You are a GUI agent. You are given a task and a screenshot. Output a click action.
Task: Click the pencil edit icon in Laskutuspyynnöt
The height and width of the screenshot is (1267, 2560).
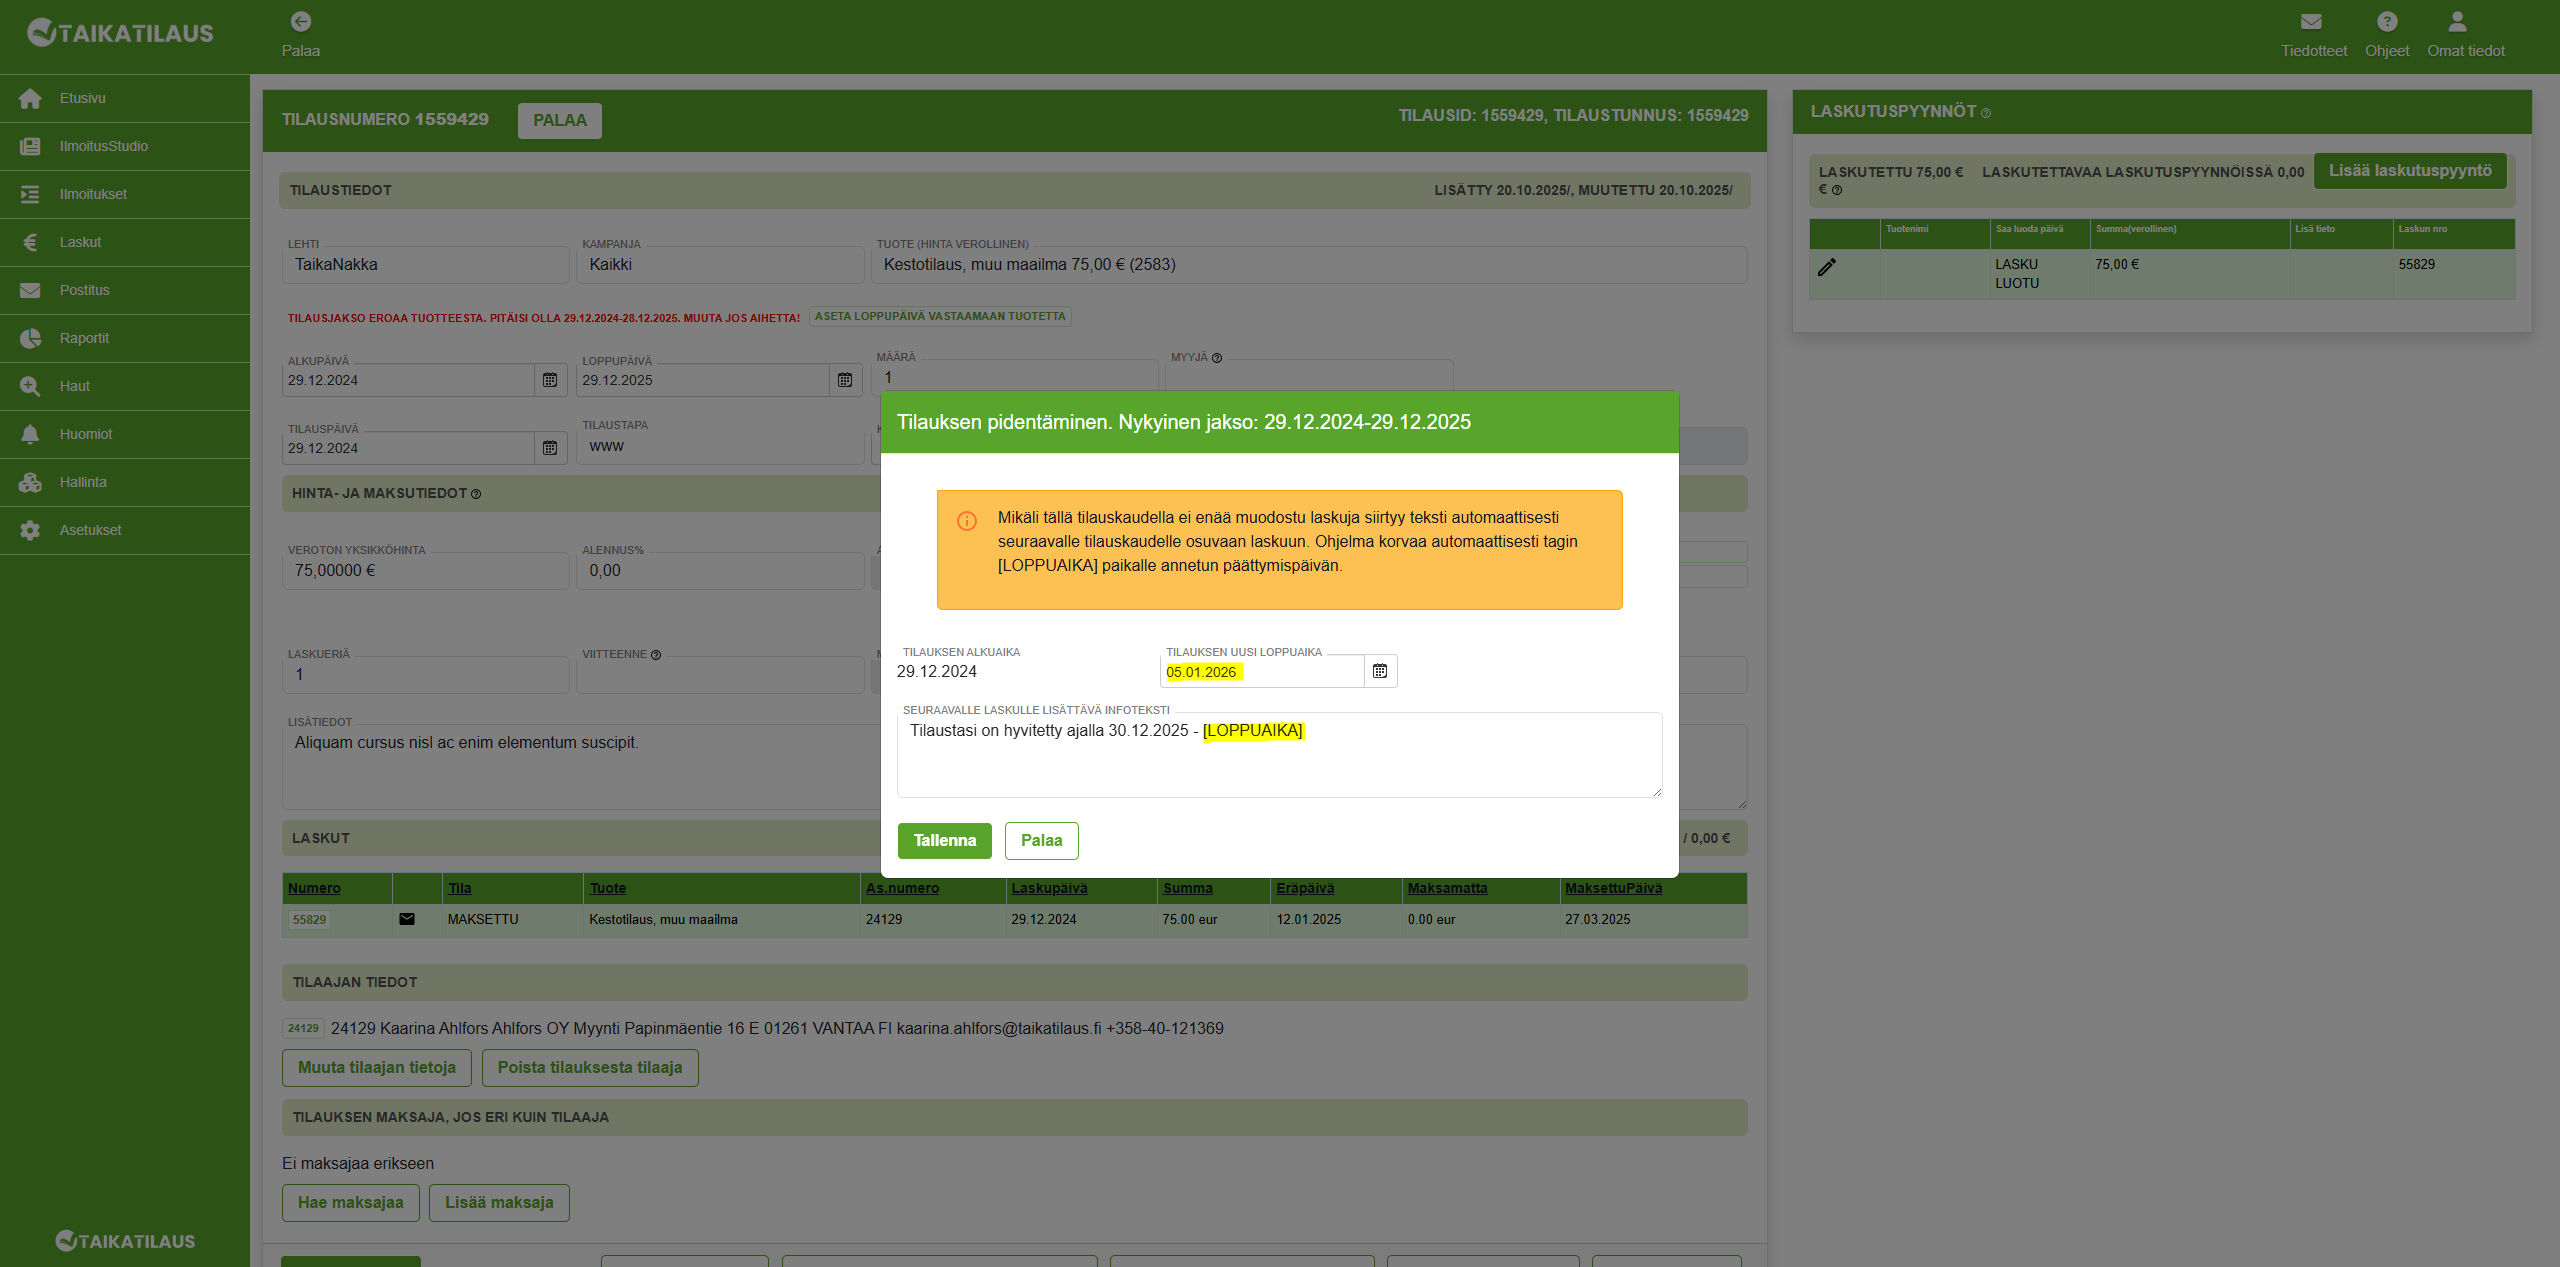coord(1827,267)
